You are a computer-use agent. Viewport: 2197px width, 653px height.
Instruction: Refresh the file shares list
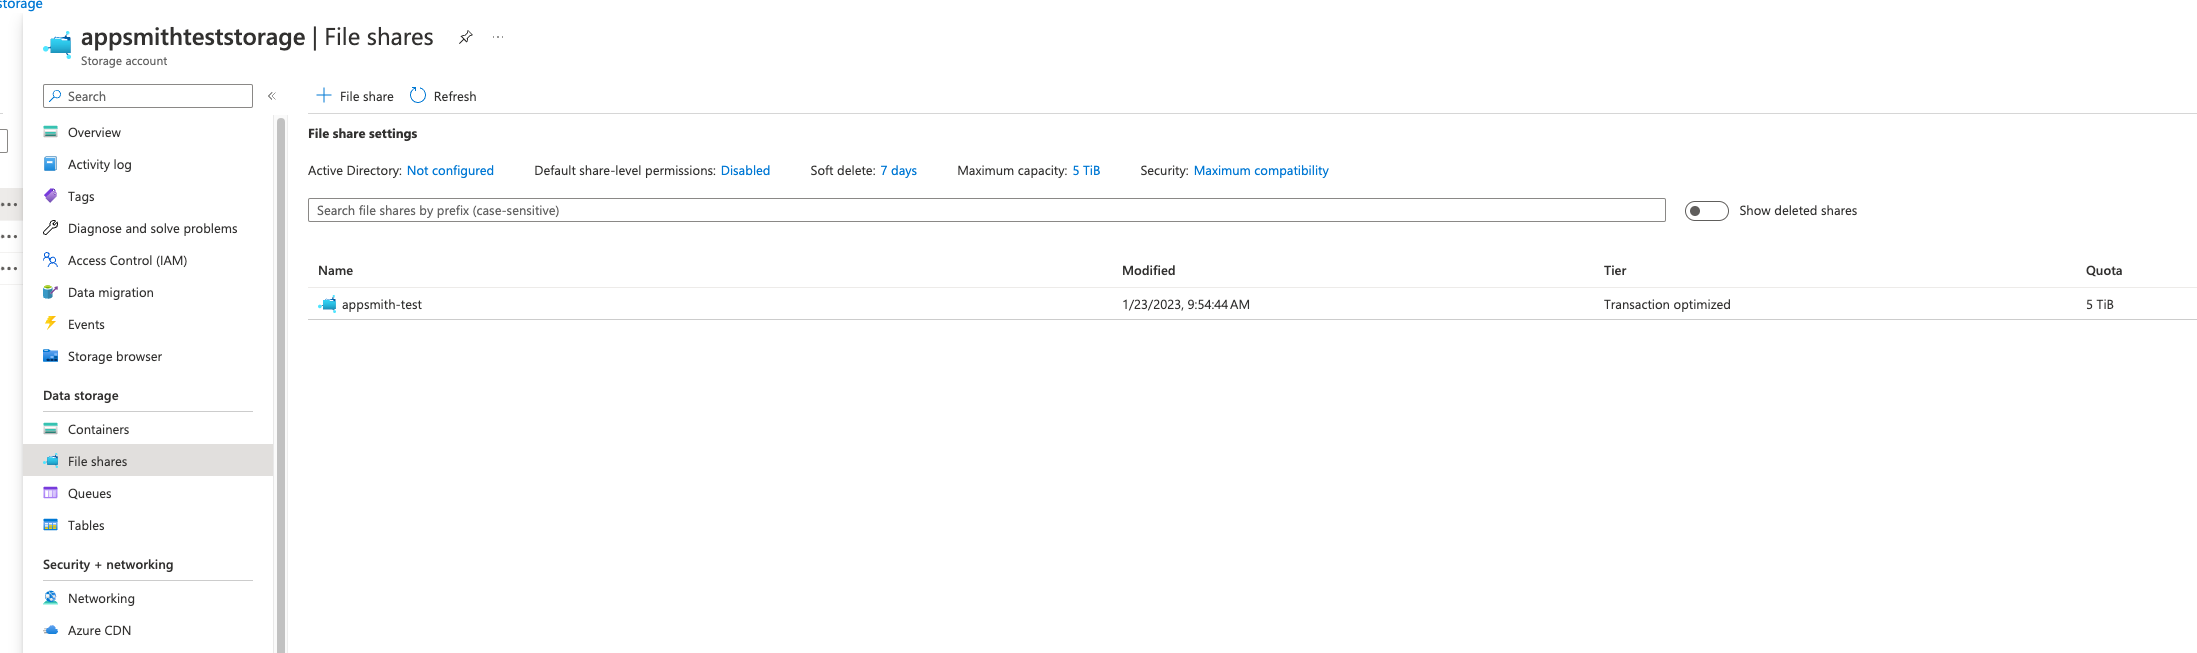443,96
